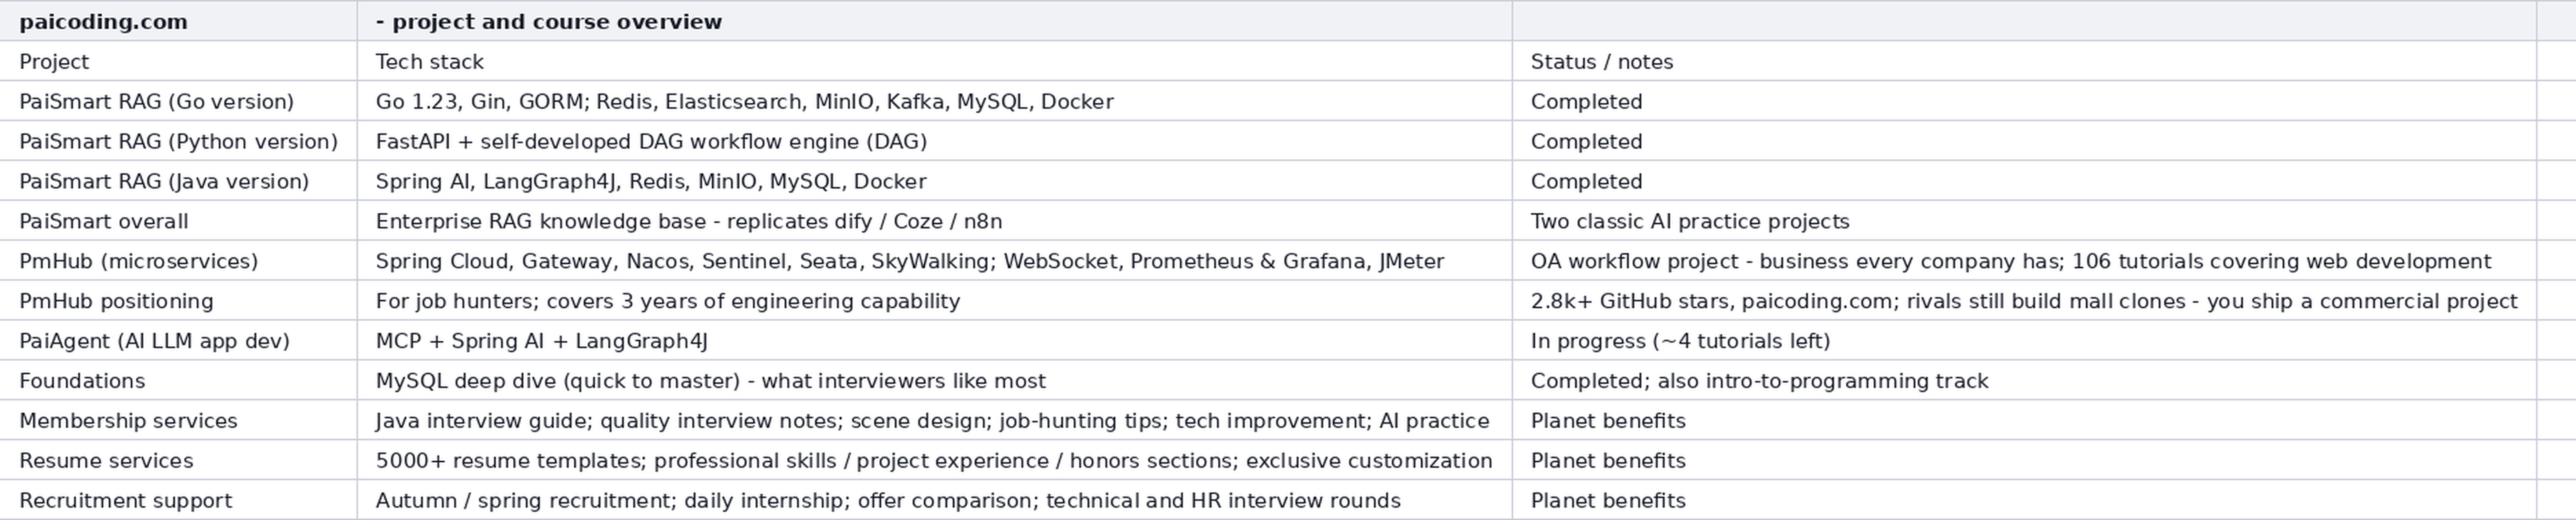Click the 'PaiSmart RAG (Java version)' cell

coord(178,181)
